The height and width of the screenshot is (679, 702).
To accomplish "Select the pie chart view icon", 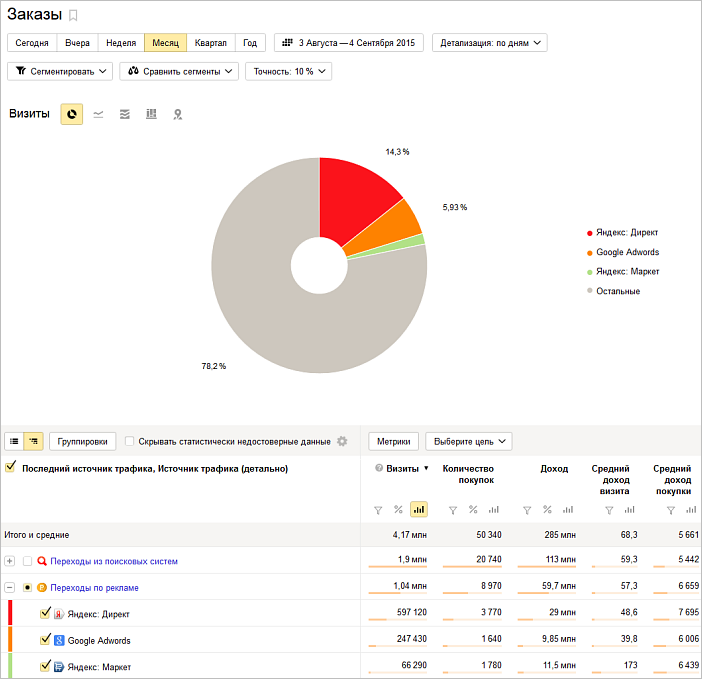I will pyautogui.click(x=72, y=114).
